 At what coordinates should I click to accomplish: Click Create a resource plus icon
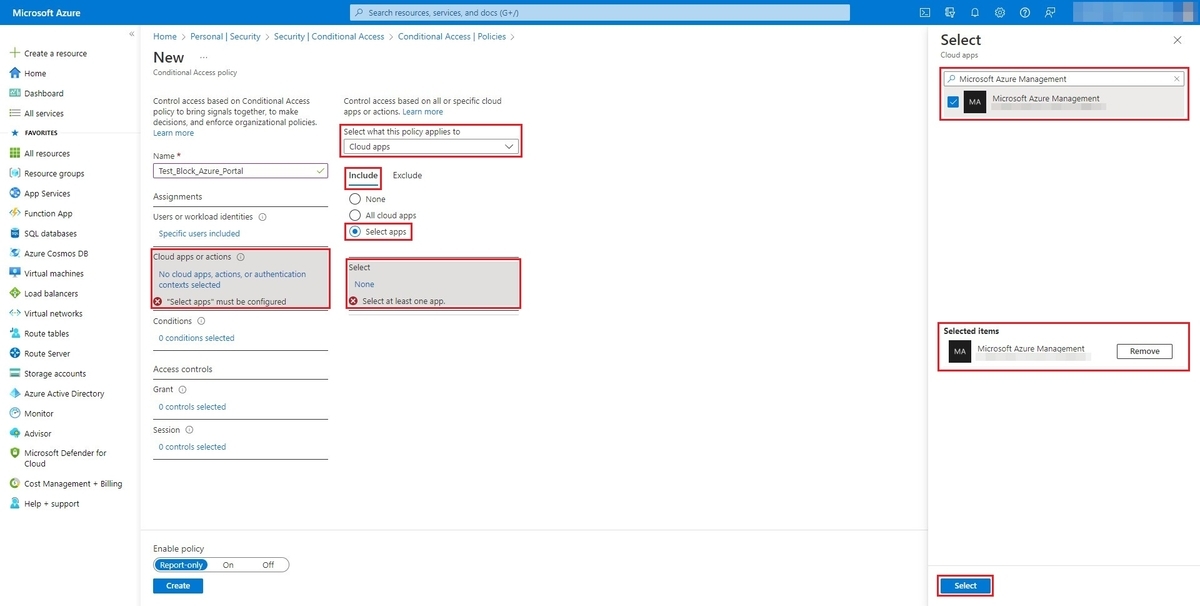click(x=15, y=53)
